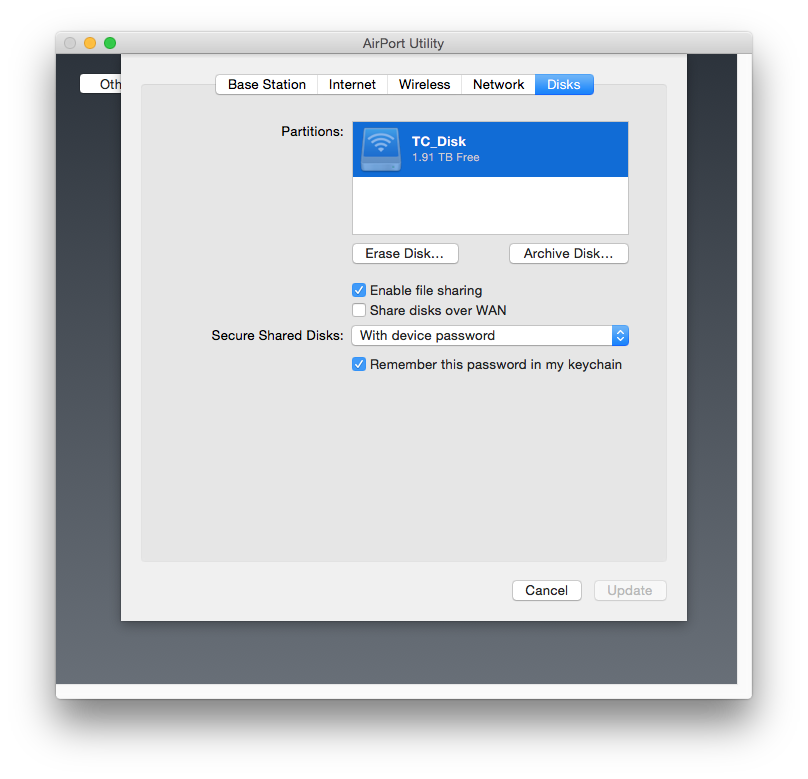This screenshot has width=808, height=779.
Task: Switch to the Internet tab
Action: click(352, 84)
